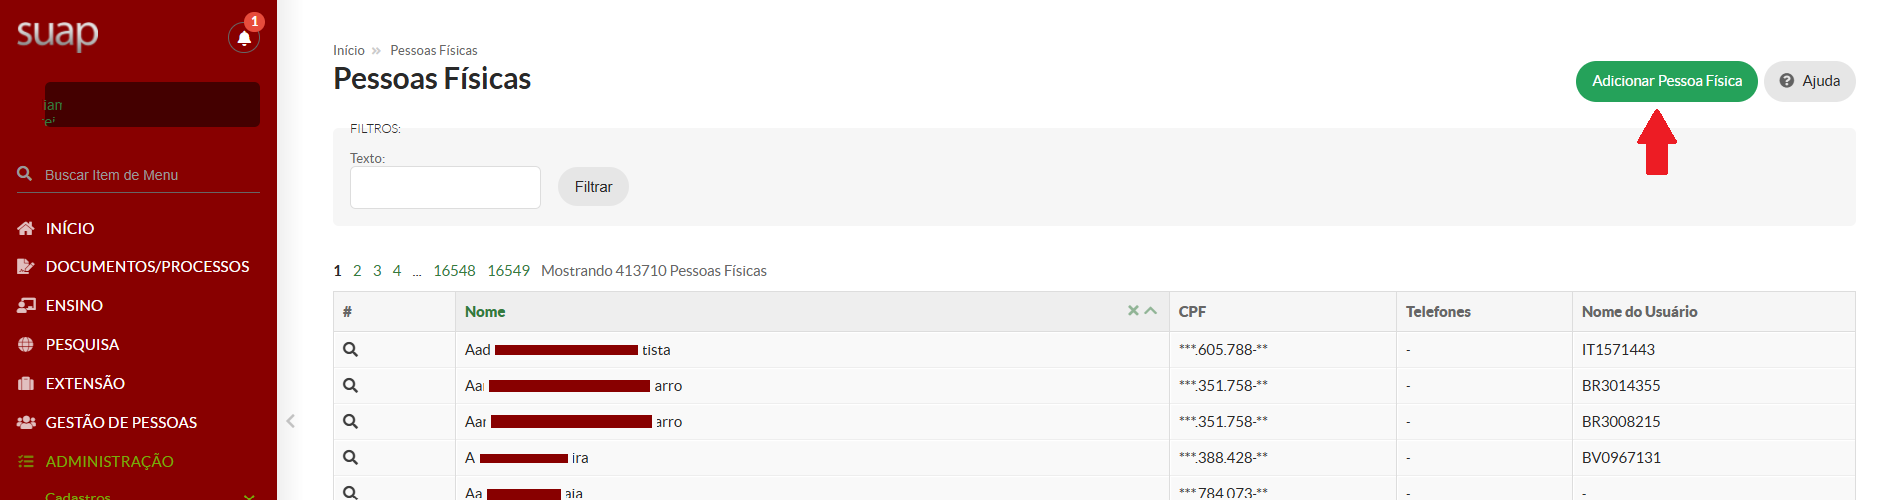The height and width of the screenshot is (500, 1893).
Task: Go to page 16549 of results
Action: pos(508,271)
